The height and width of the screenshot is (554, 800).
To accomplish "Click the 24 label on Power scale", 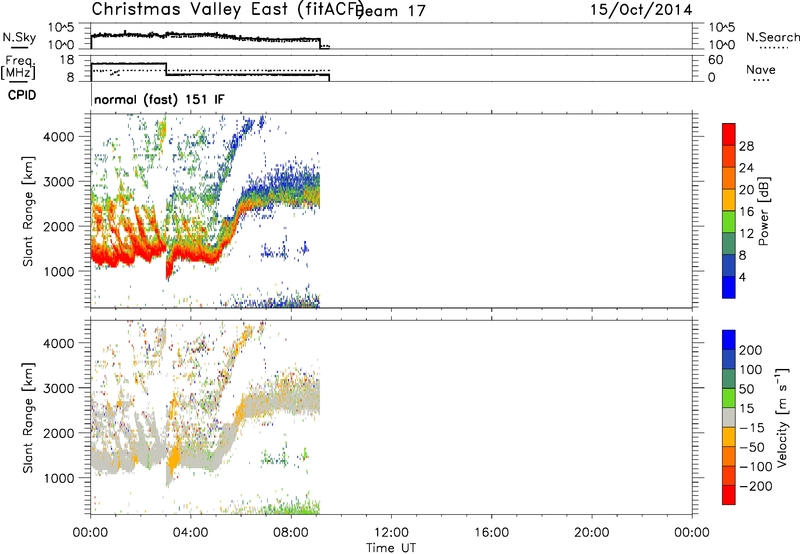I will click(x=746, y=168).
